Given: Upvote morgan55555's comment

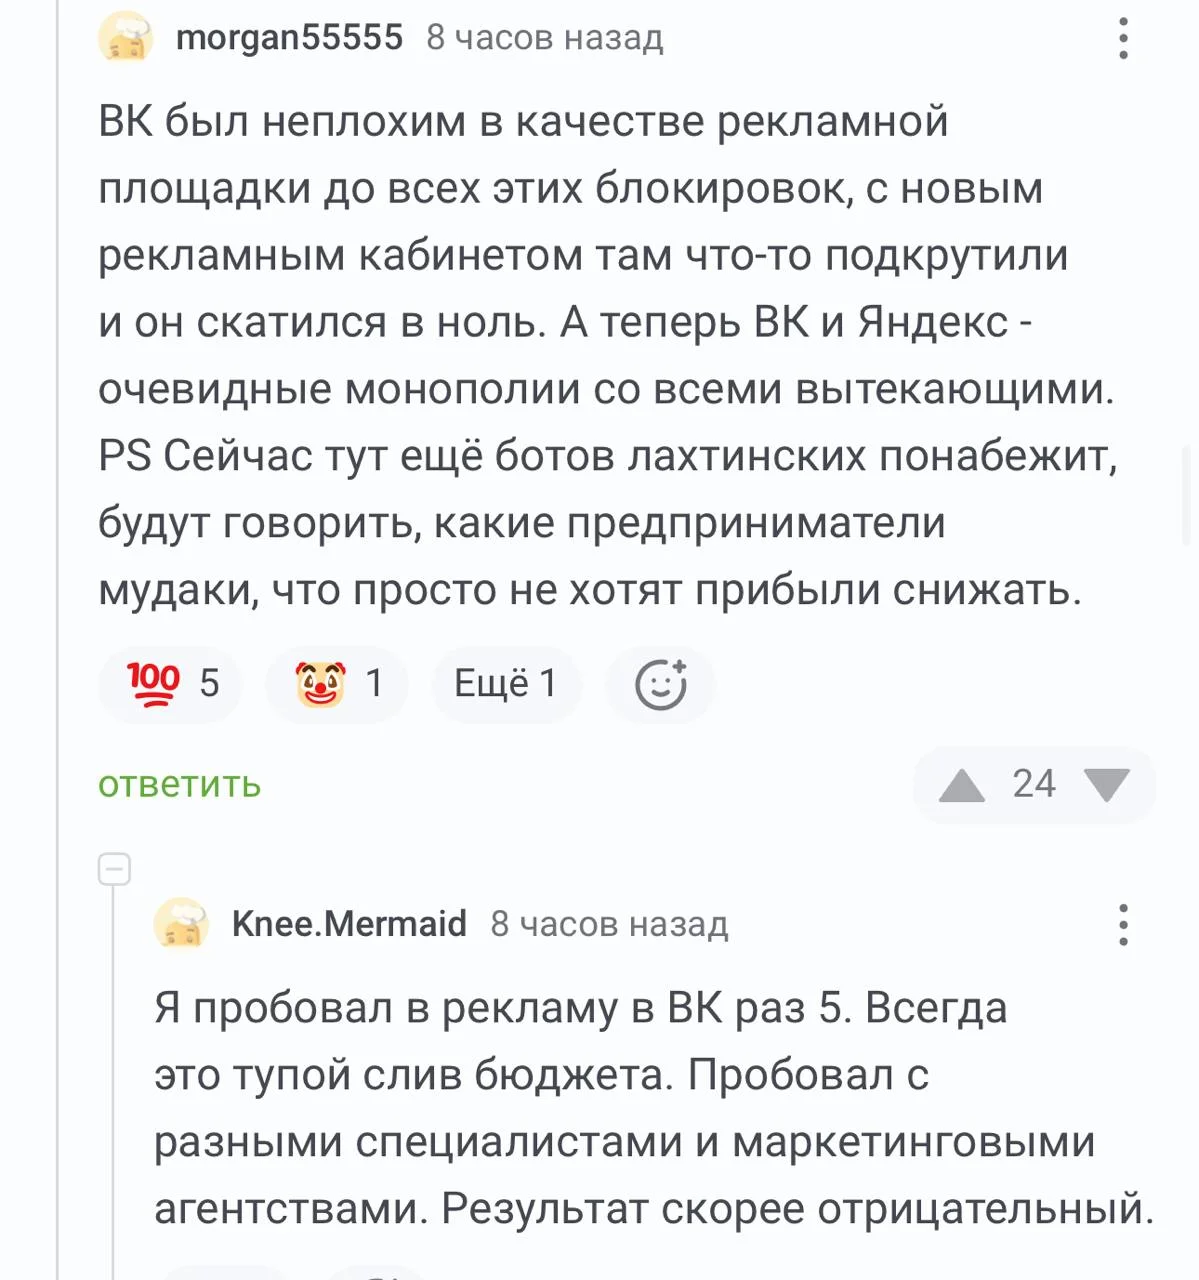Looking at the screenshot, I should tap(964, 786).
